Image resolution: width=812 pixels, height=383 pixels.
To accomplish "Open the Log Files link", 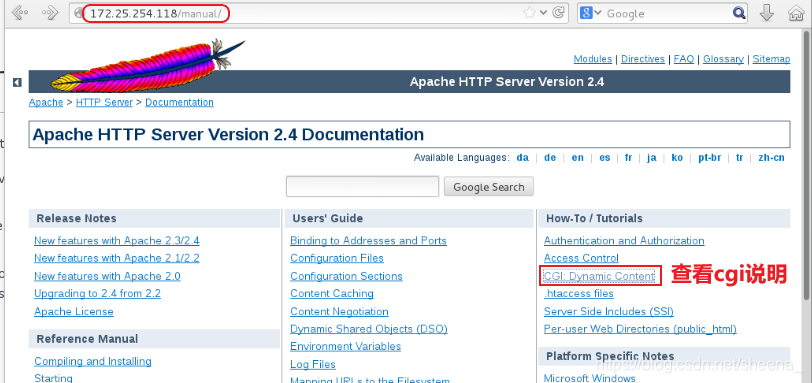I will tap(313, 364).
